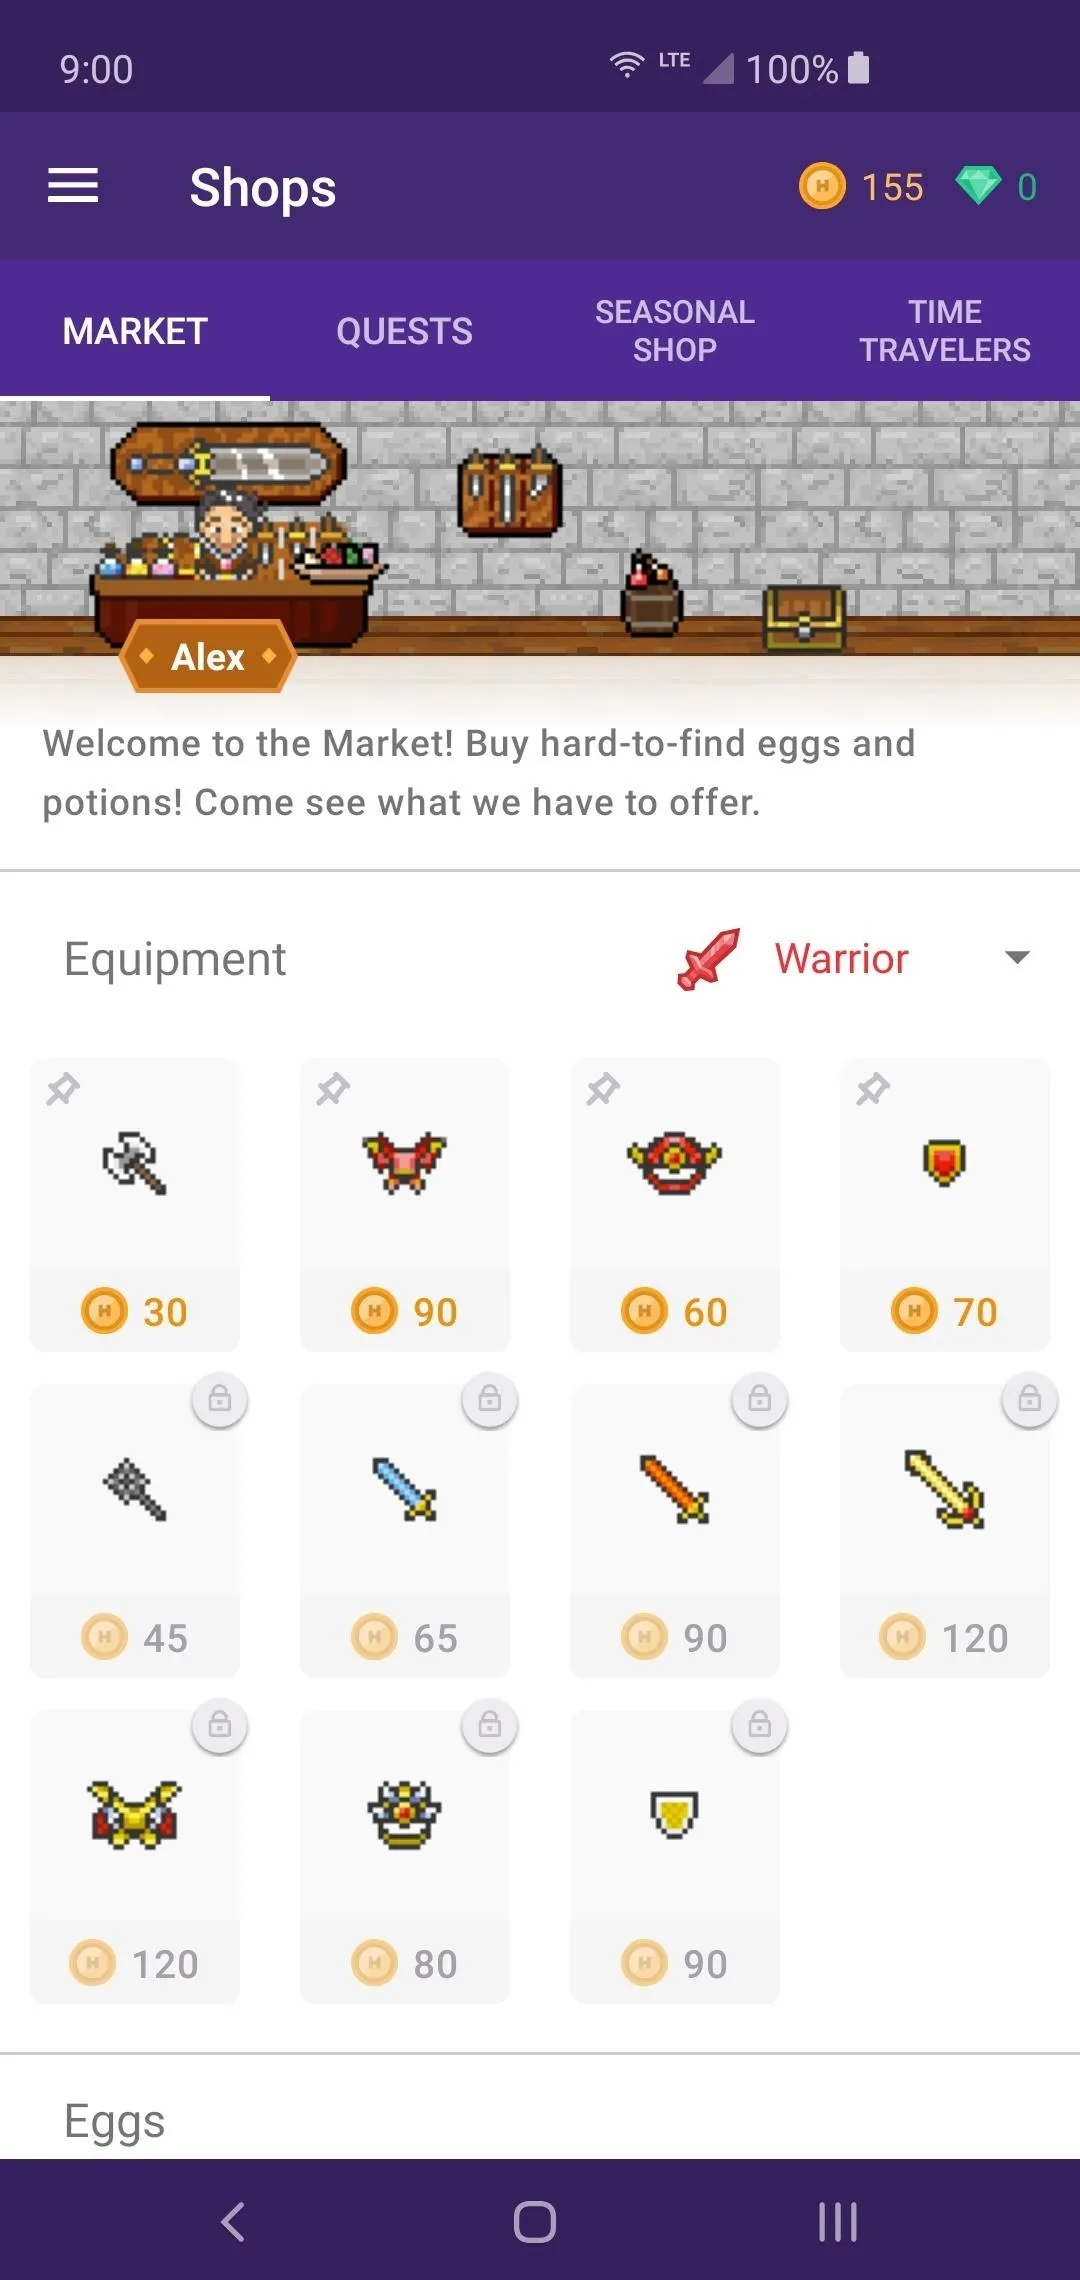Tap the gold coin balance icon
The height and width of the screenshot is (2280, 1080).
click(822, 186)
